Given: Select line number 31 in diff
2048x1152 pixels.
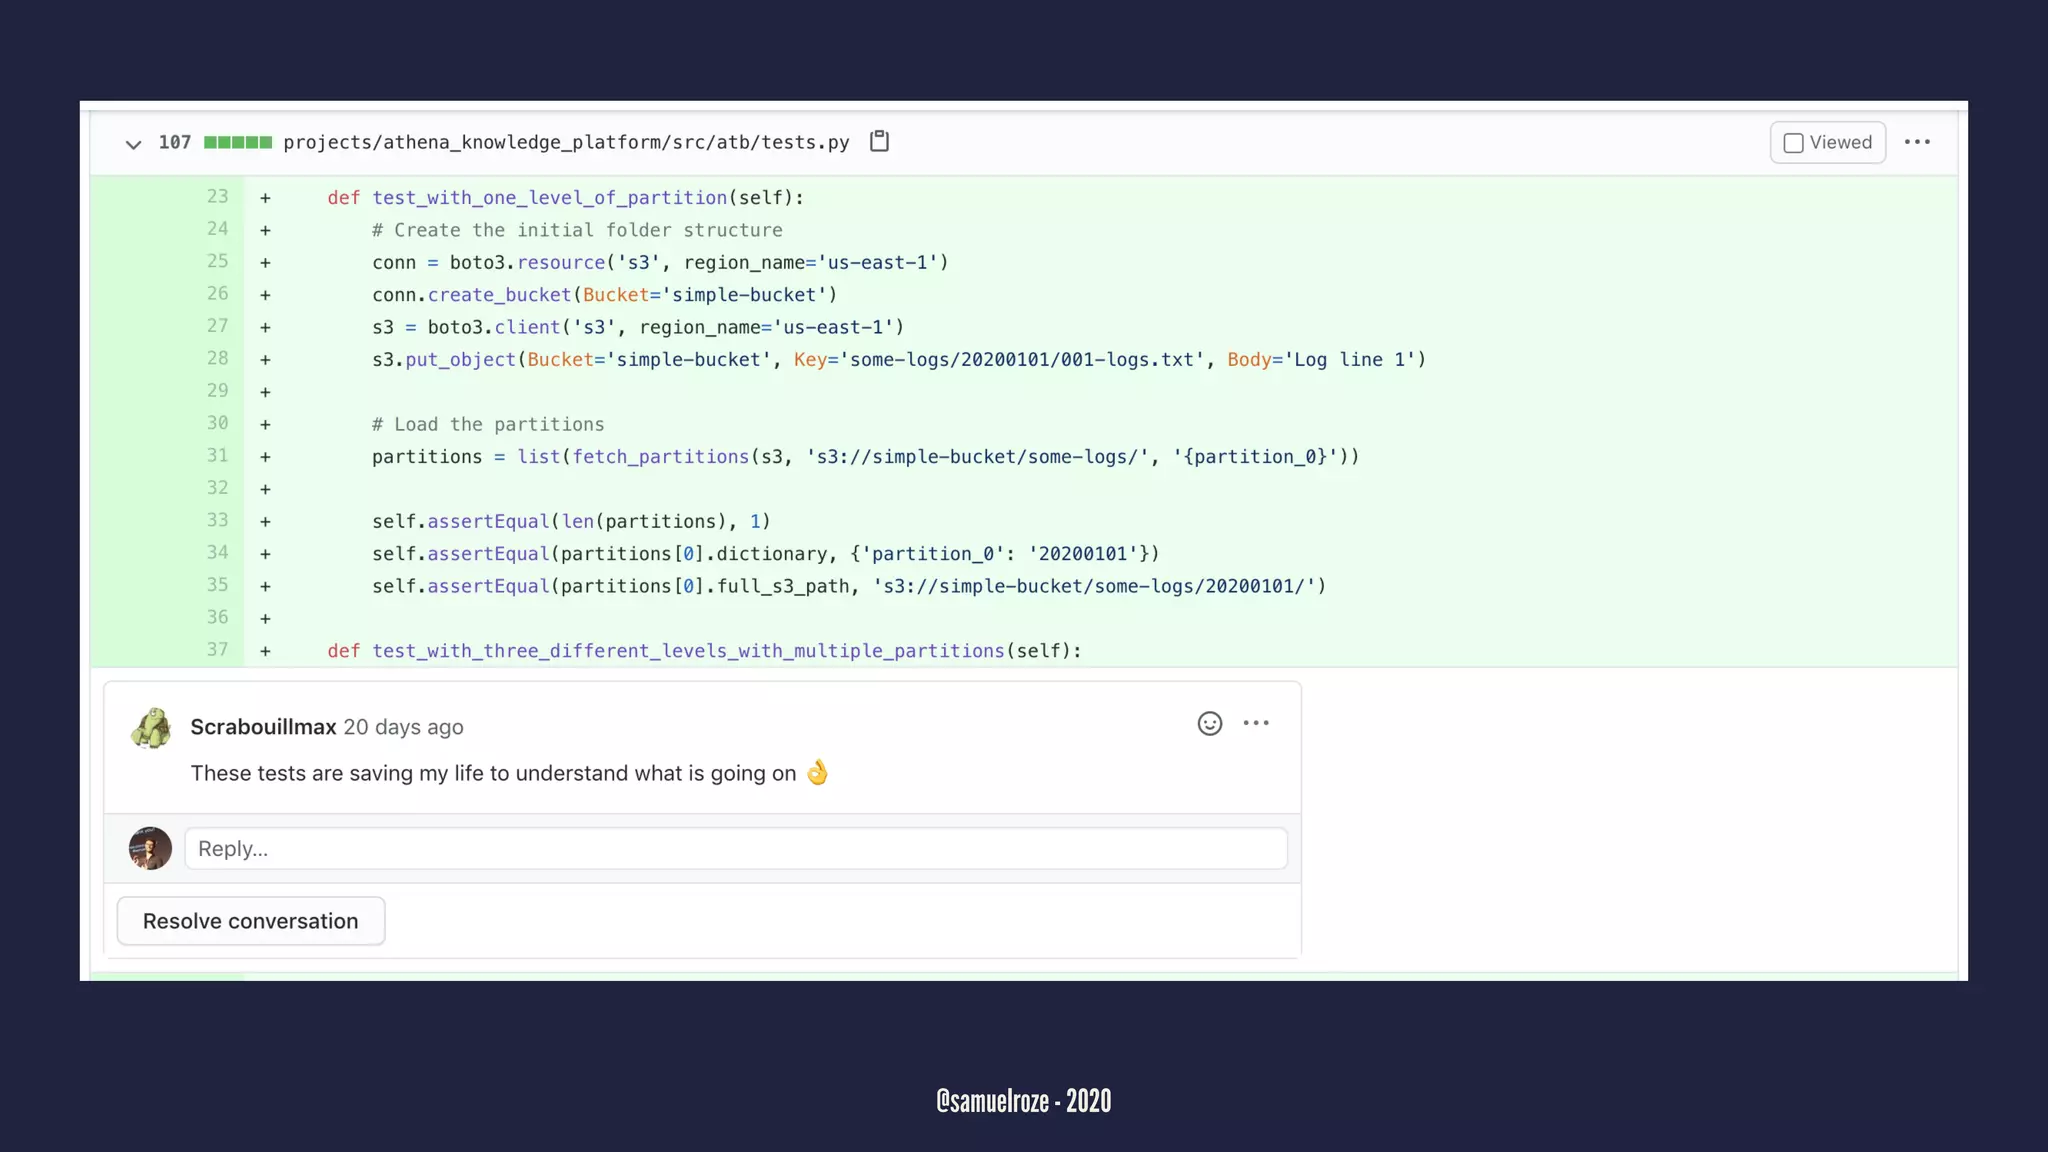Looking at the screenshot, I should (x=217, y=456).
